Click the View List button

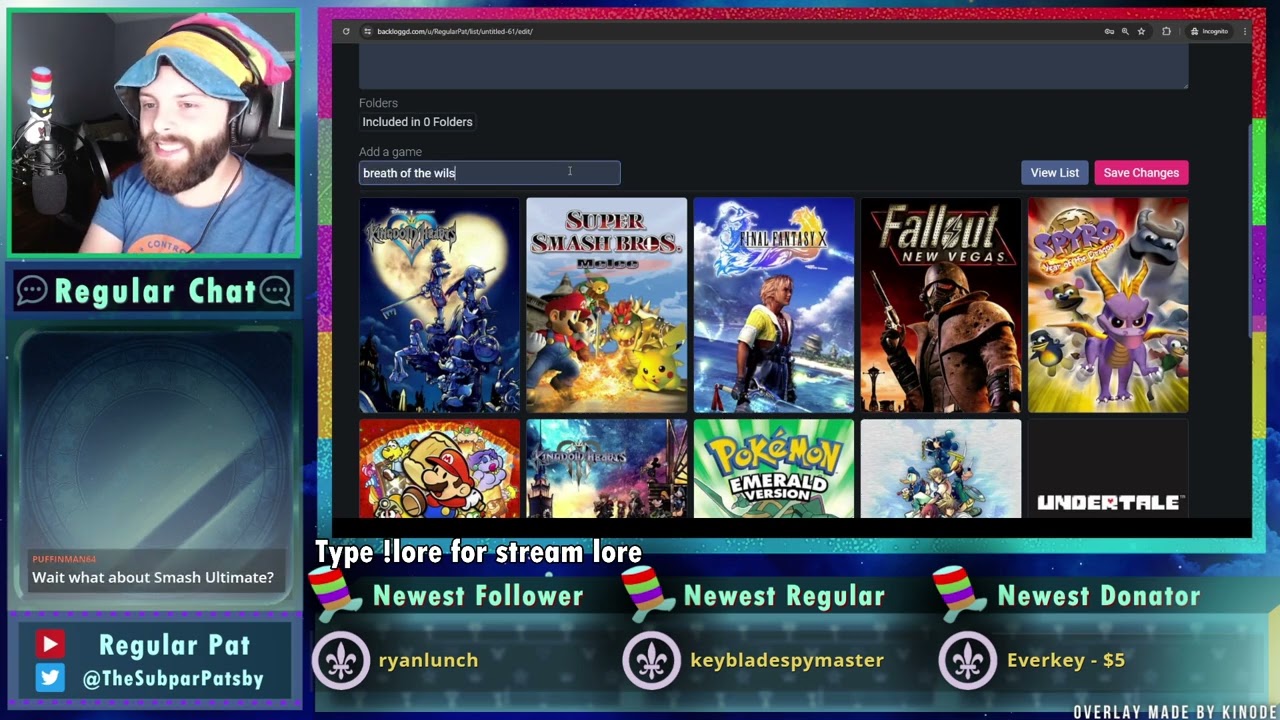click(x=1055, y=173)
